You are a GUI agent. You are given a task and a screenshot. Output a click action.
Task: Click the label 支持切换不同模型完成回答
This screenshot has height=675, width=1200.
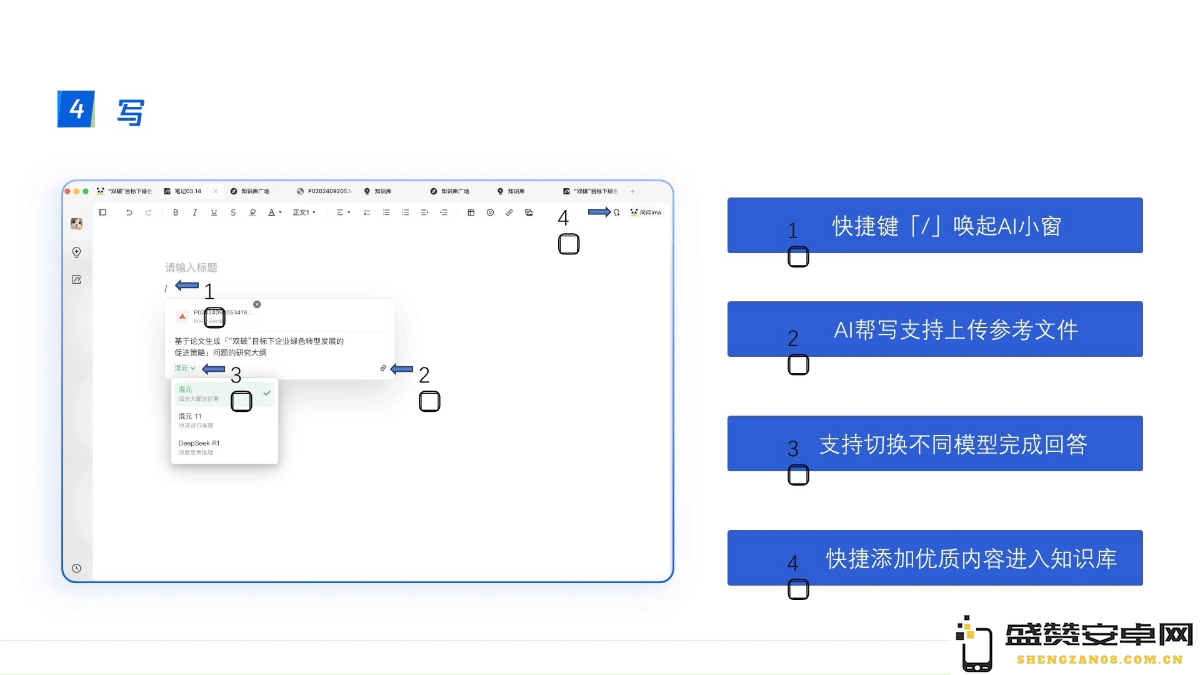953,444
